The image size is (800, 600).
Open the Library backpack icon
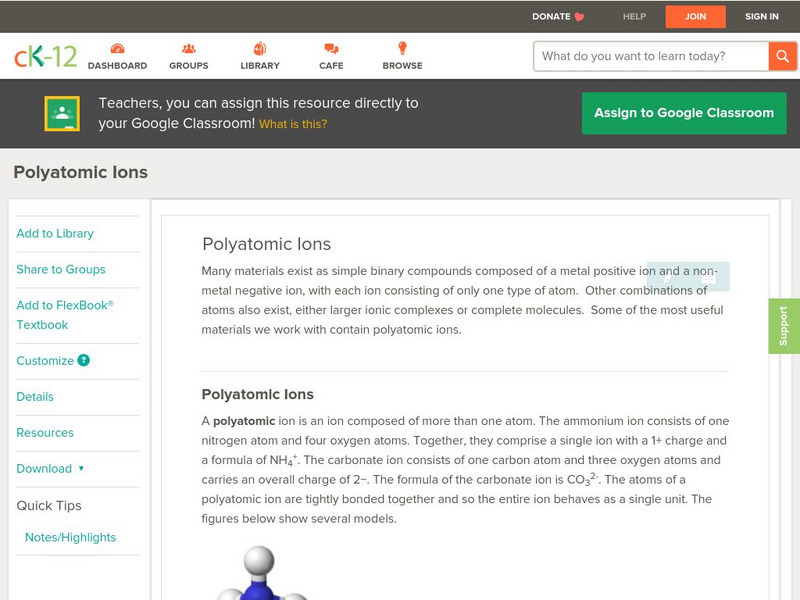[x=260, y=48]
